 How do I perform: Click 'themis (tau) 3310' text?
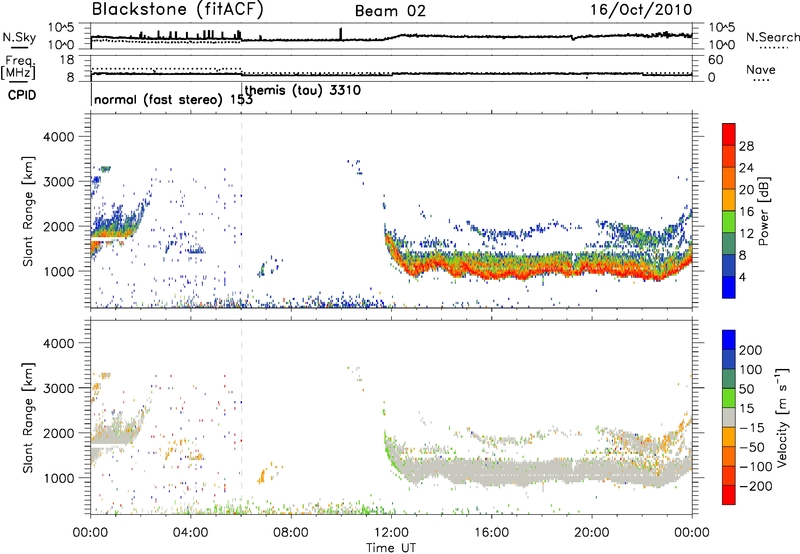tap(303, 91)
